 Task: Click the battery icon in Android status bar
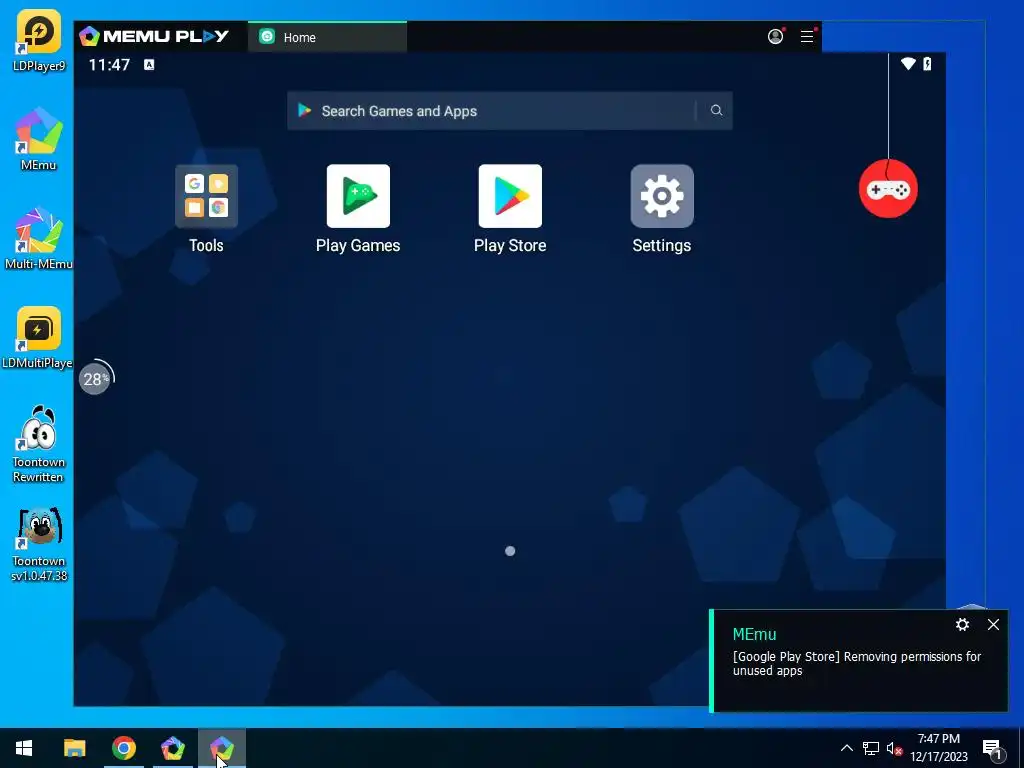[x=927, y=64]
